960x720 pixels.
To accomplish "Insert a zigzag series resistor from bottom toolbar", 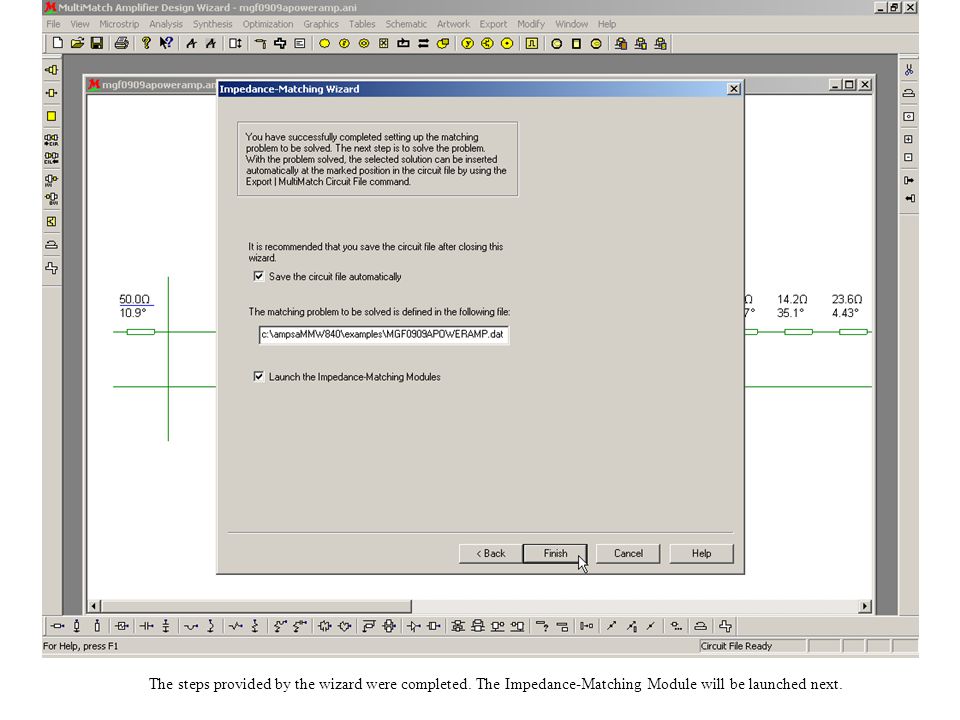I will [x=236, y=626].
